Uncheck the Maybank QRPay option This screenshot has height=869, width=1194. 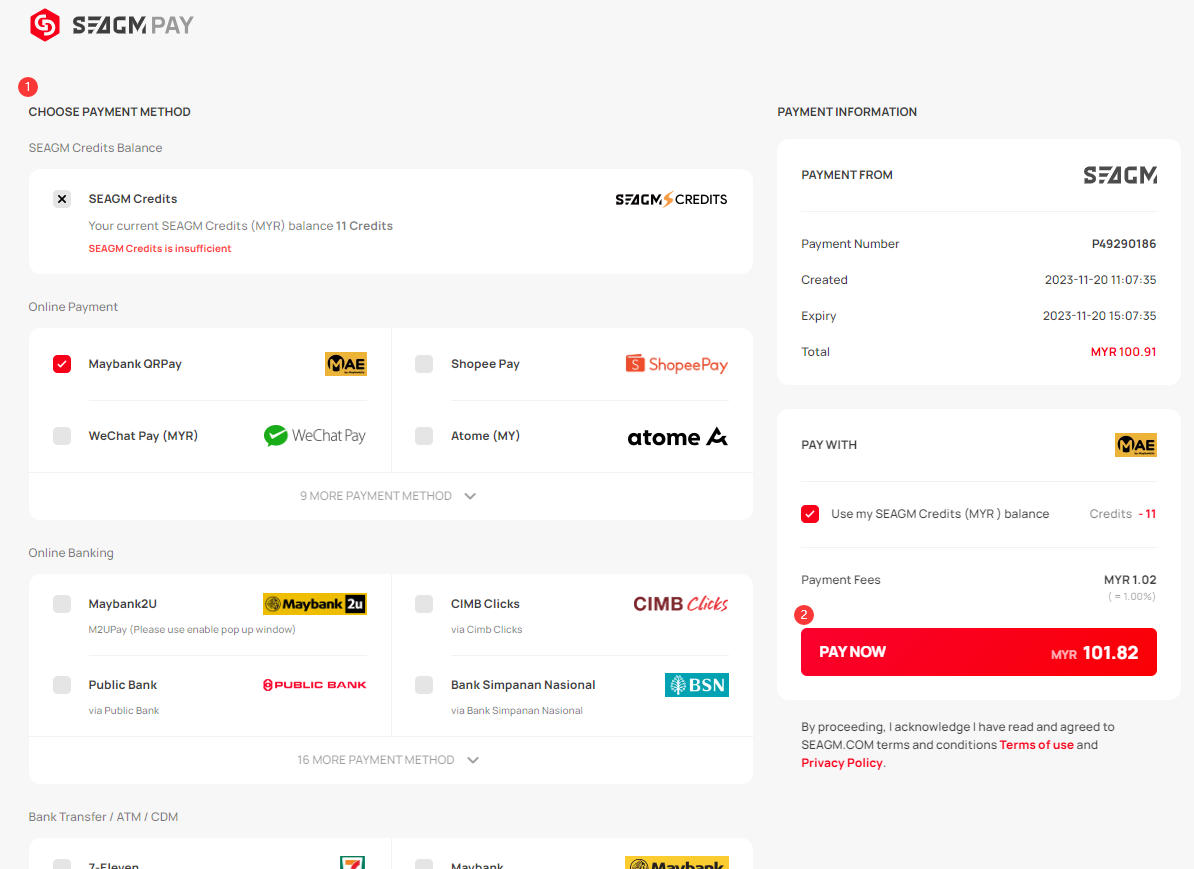pyautogui.click(x=62, y=364)
